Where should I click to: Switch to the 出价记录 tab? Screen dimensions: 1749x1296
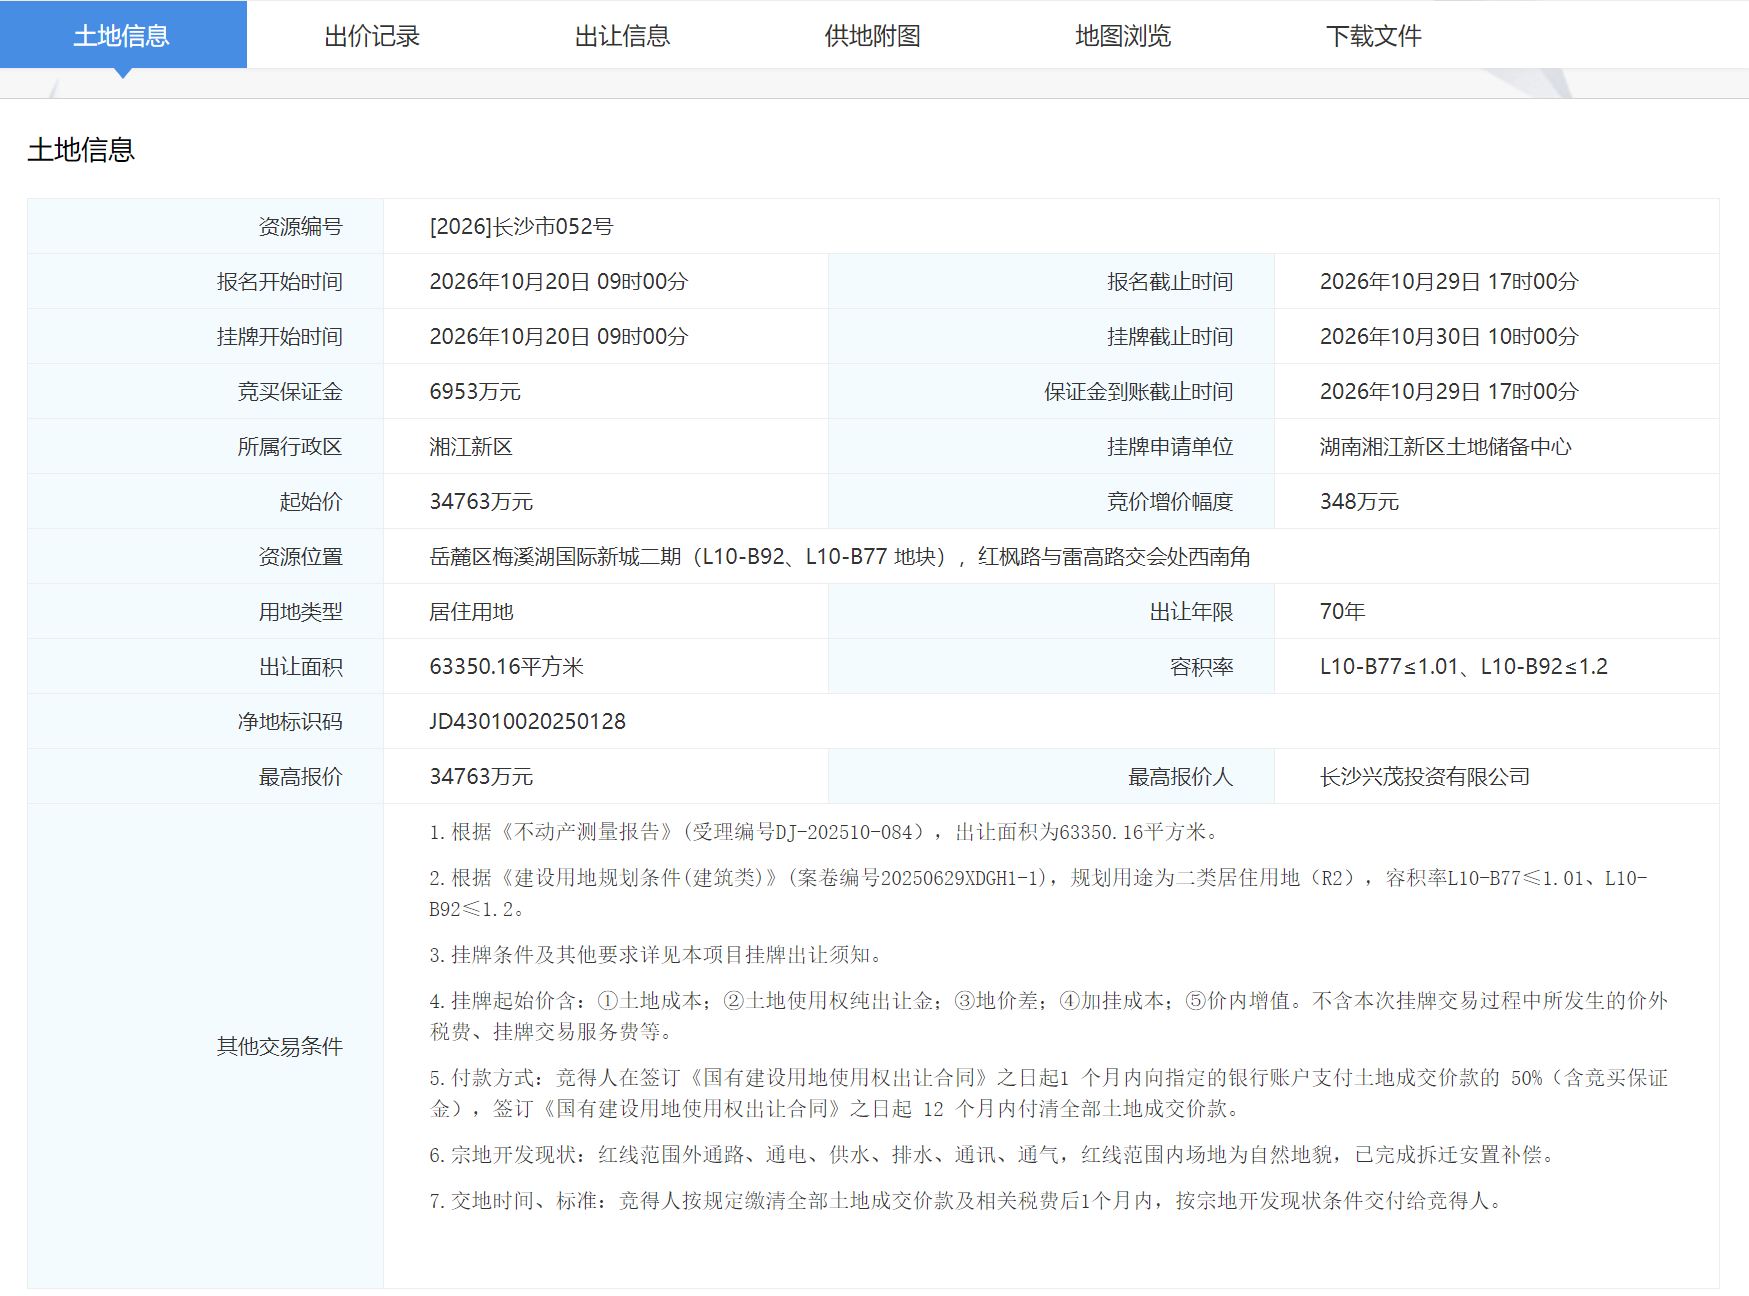(372, 36)
